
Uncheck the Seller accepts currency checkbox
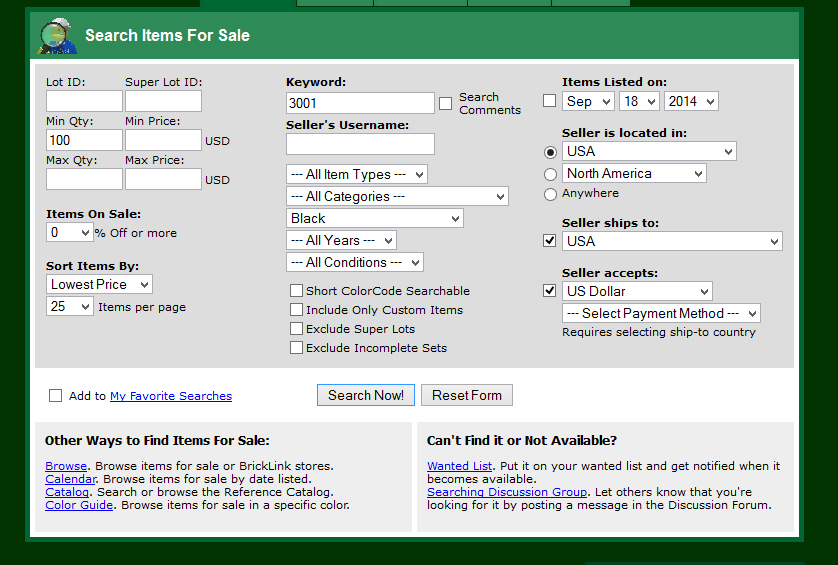point(549,290)
